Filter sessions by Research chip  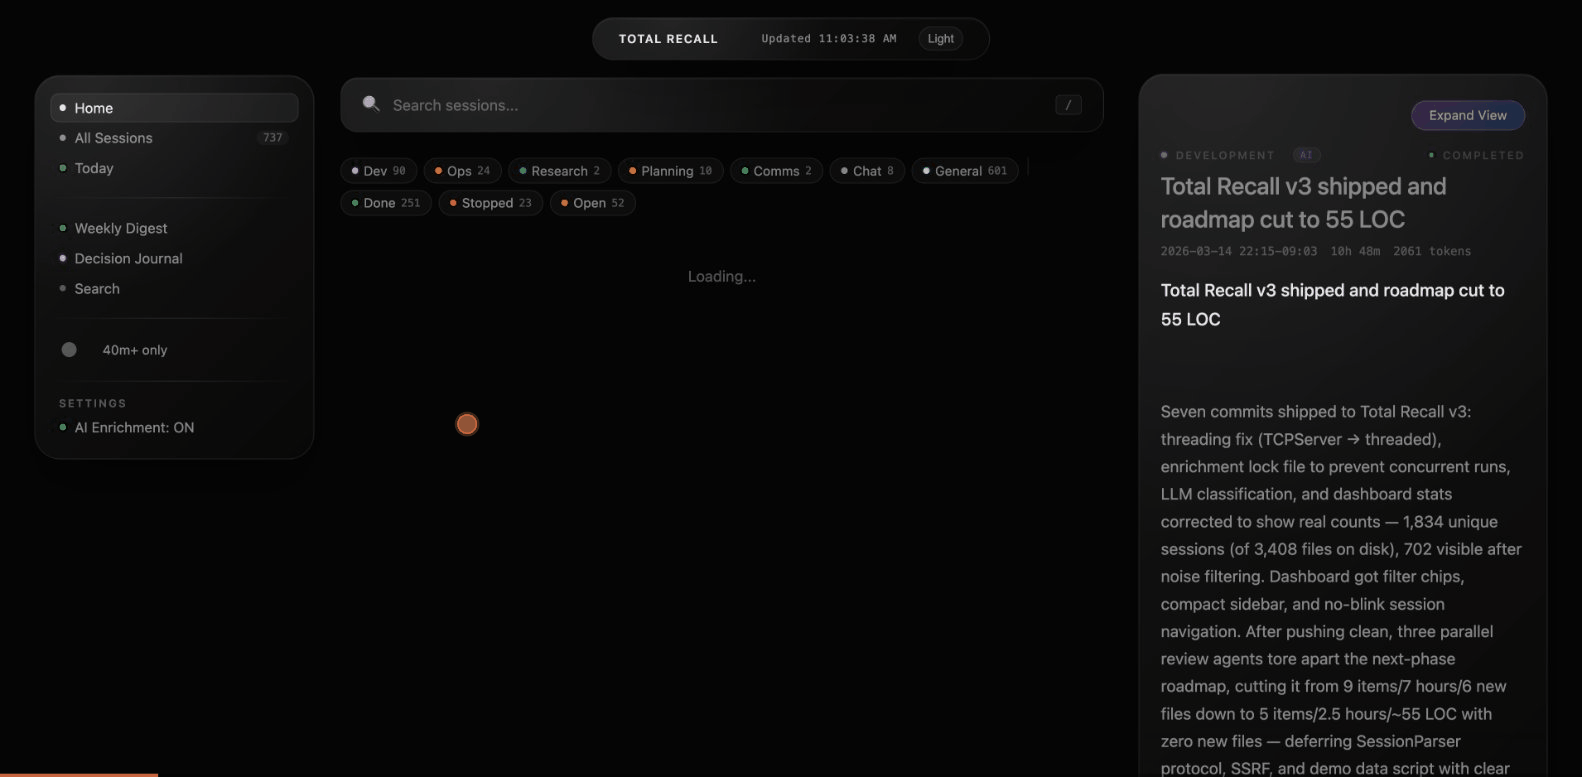(559, 171)
